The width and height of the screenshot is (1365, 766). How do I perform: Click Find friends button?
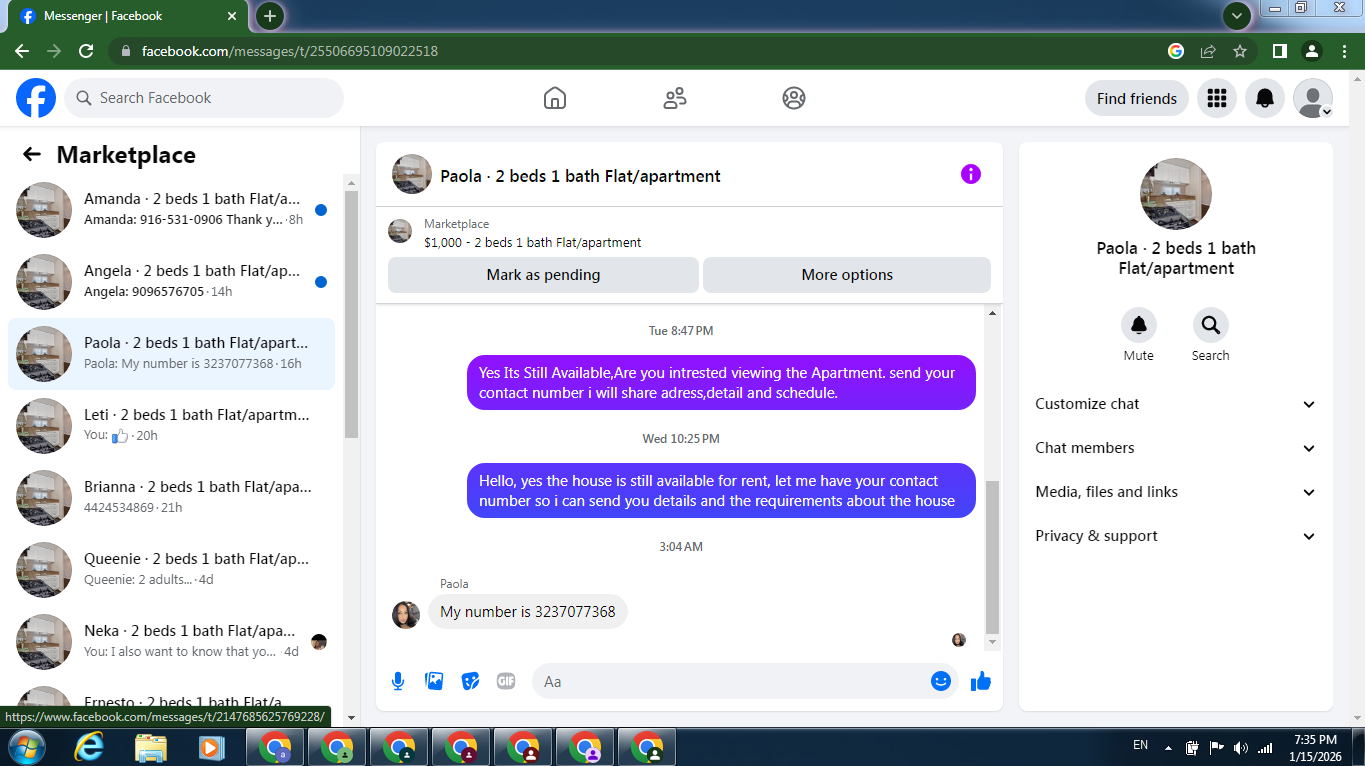click(1137, 98)
